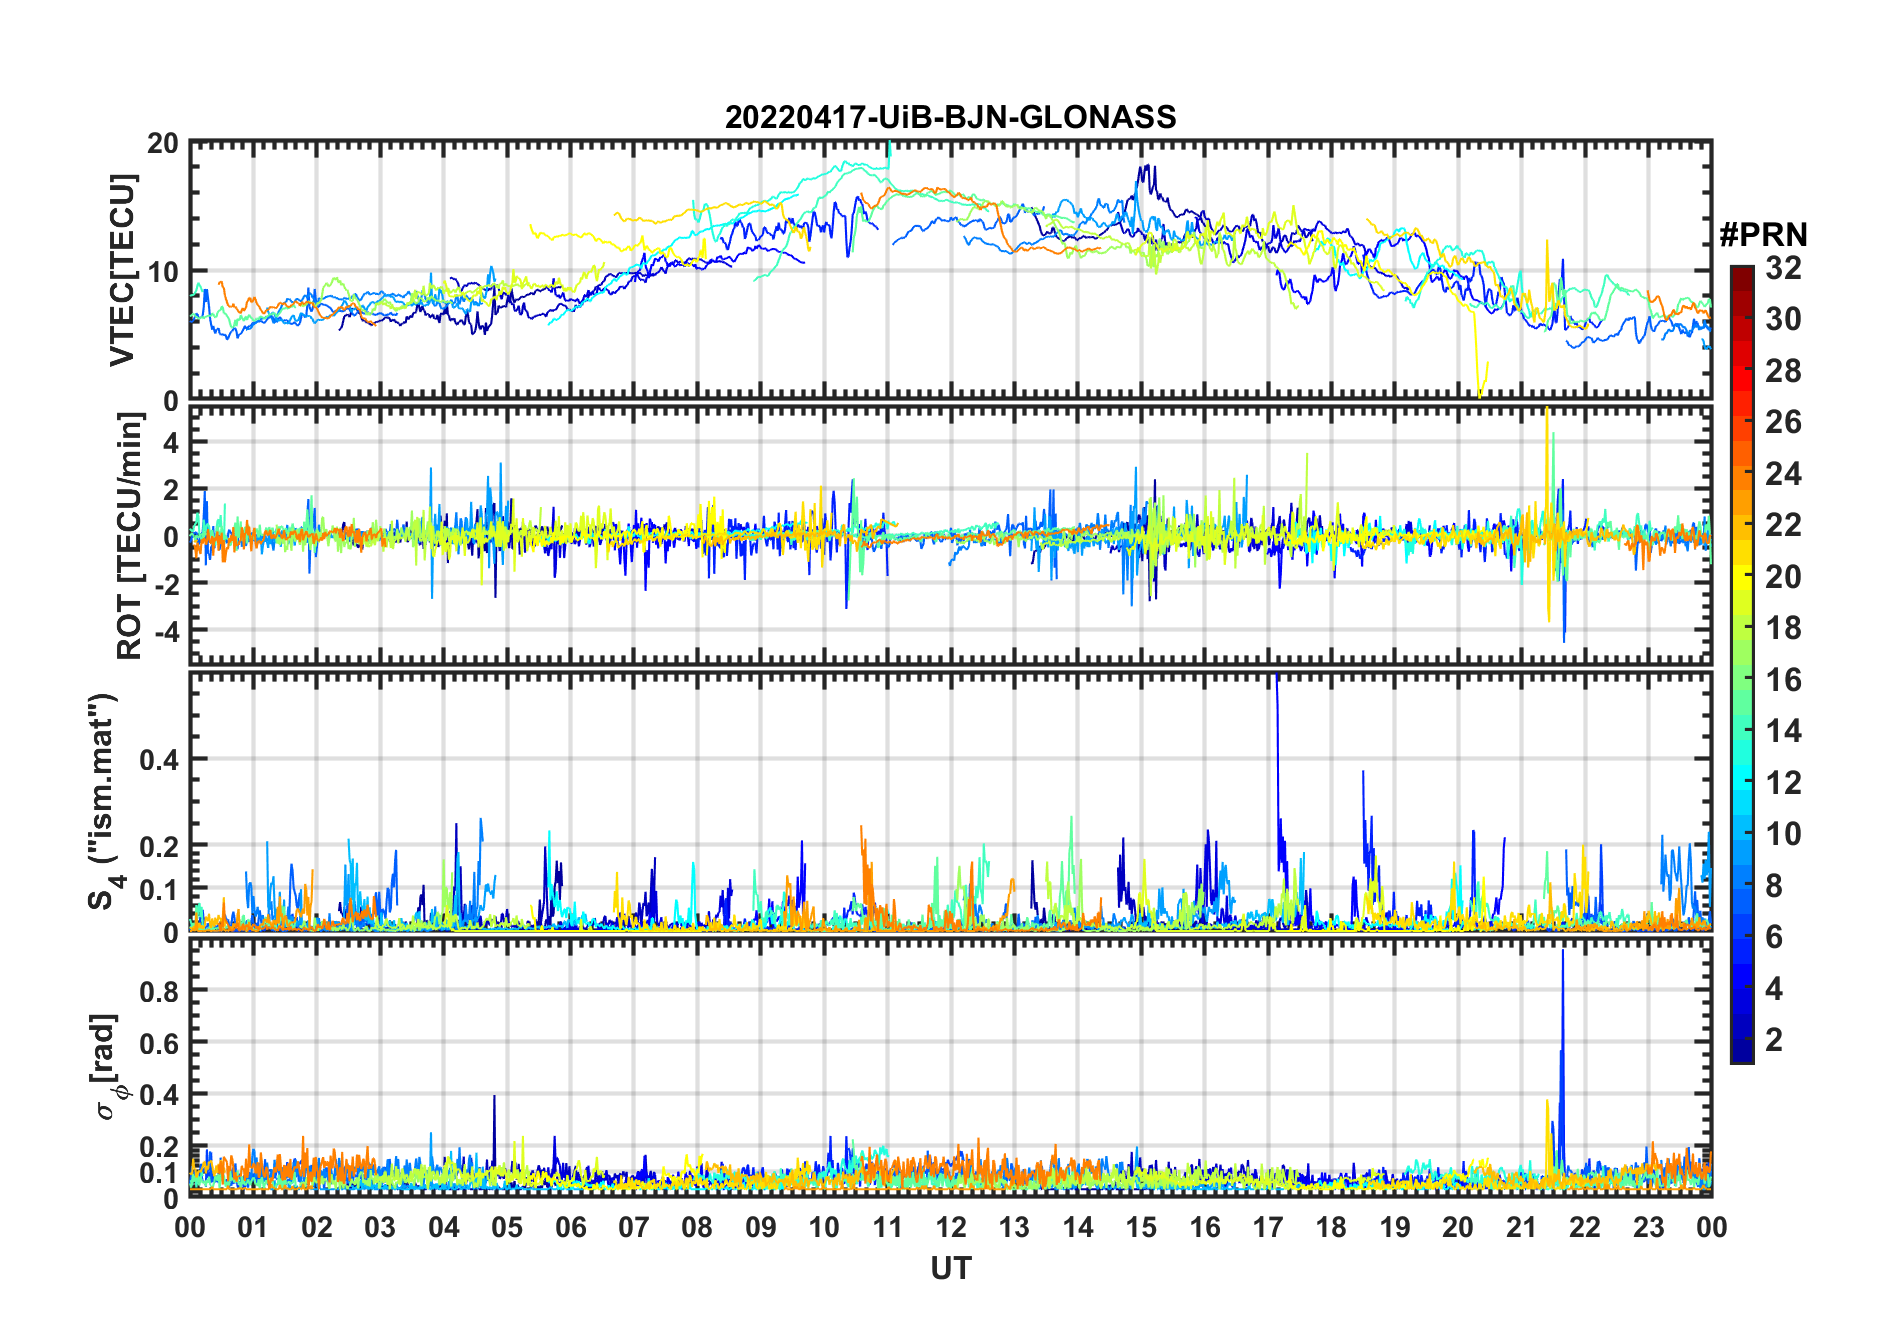
Task: Click colorbar tick label 18
Action: pos(1783,628)
